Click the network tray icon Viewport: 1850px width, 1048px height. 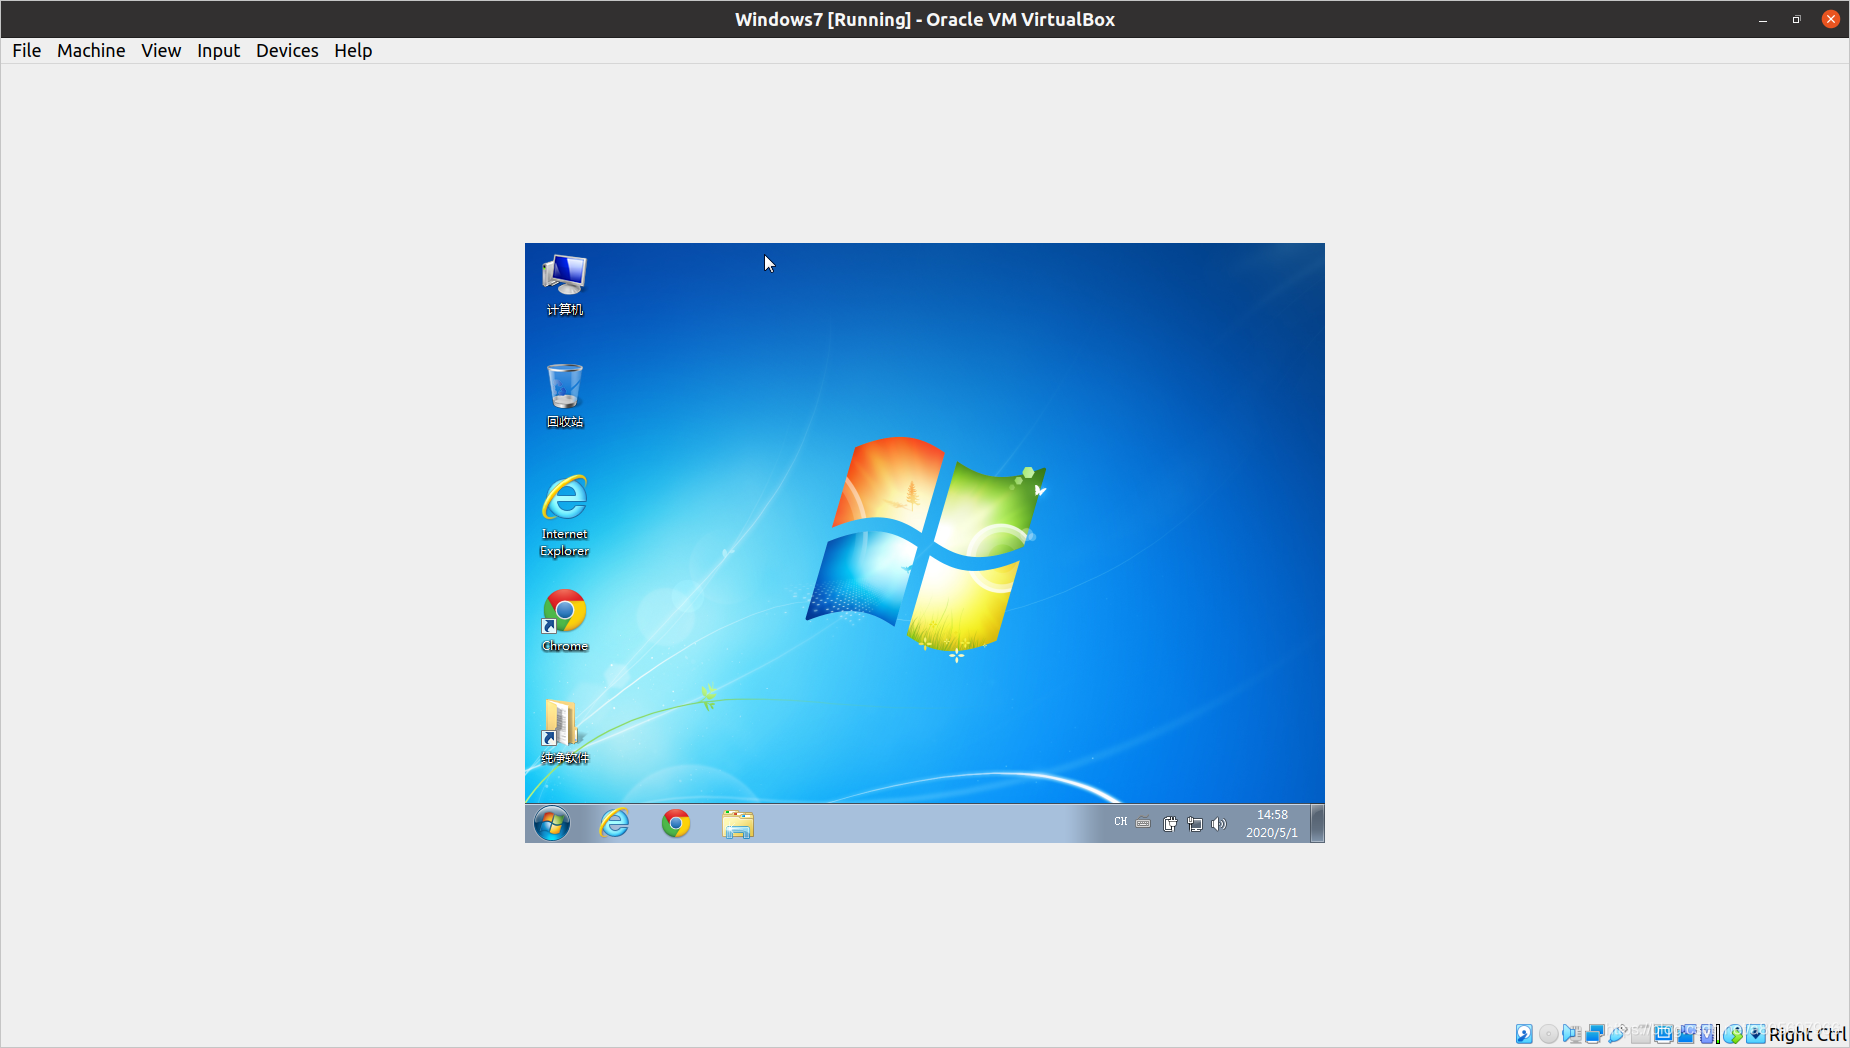[1194, 824]
